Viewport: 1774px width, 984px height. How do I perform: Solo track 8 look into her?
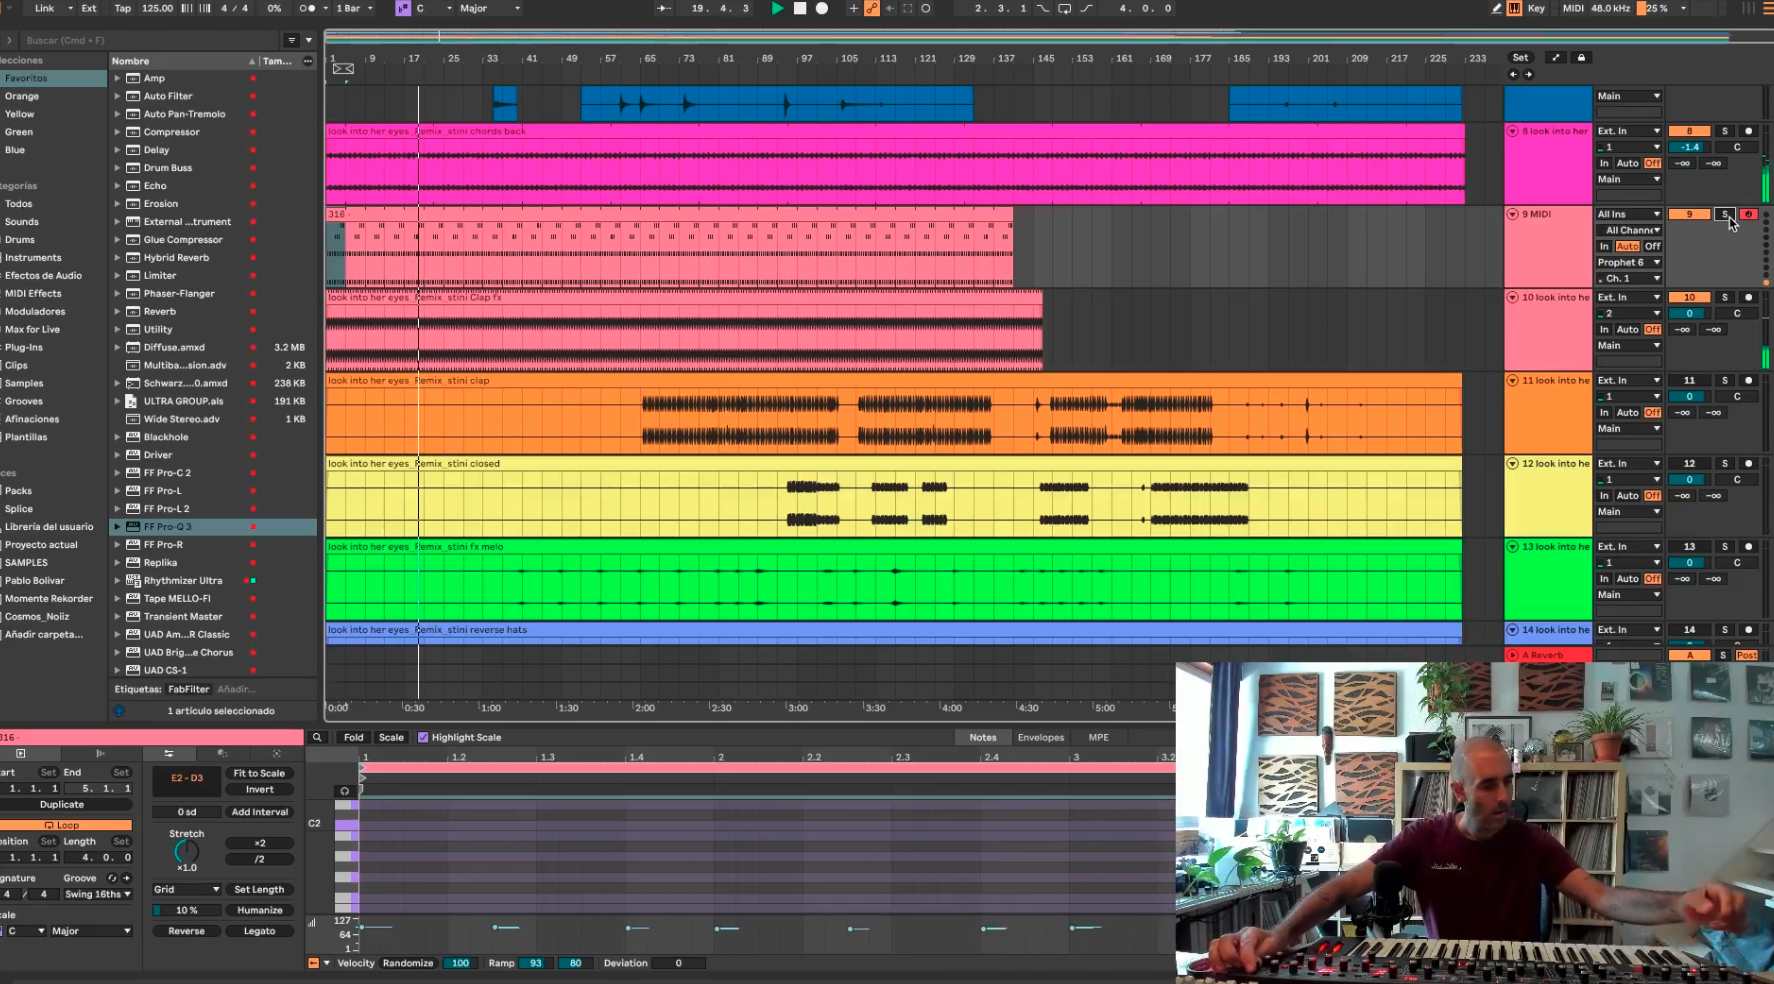point(1725,131)
